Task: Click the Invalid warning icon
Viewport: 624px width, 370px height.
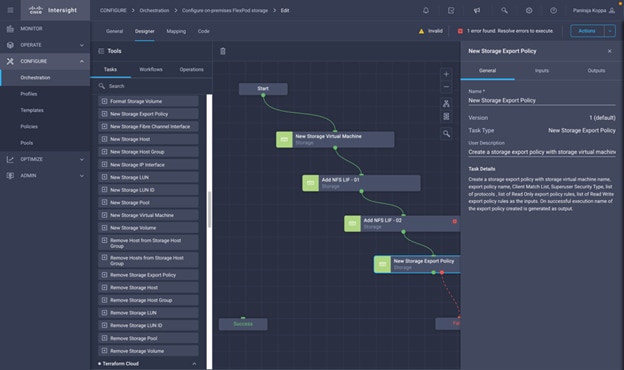Action: (x=421, y=31)
